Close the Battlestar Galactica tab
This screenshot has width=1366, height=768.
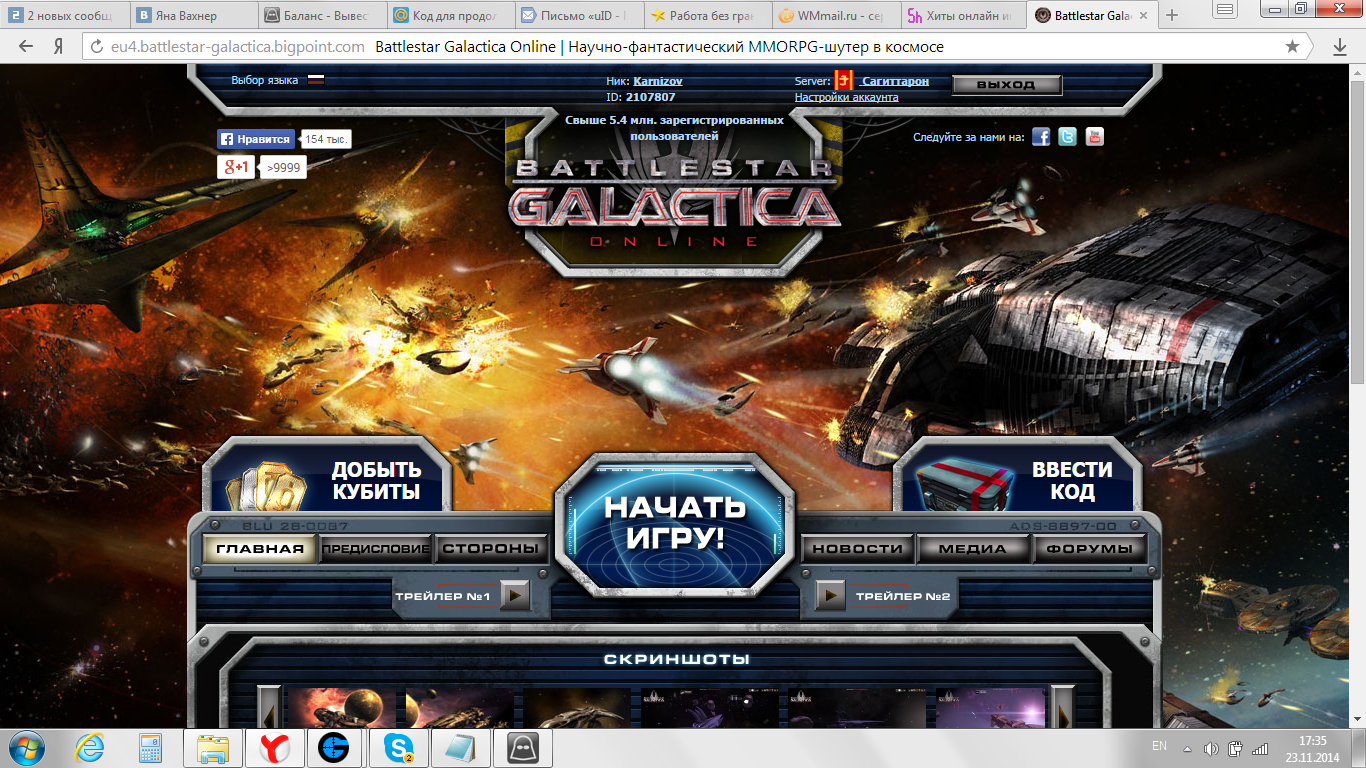click(x=1144, y=16)
